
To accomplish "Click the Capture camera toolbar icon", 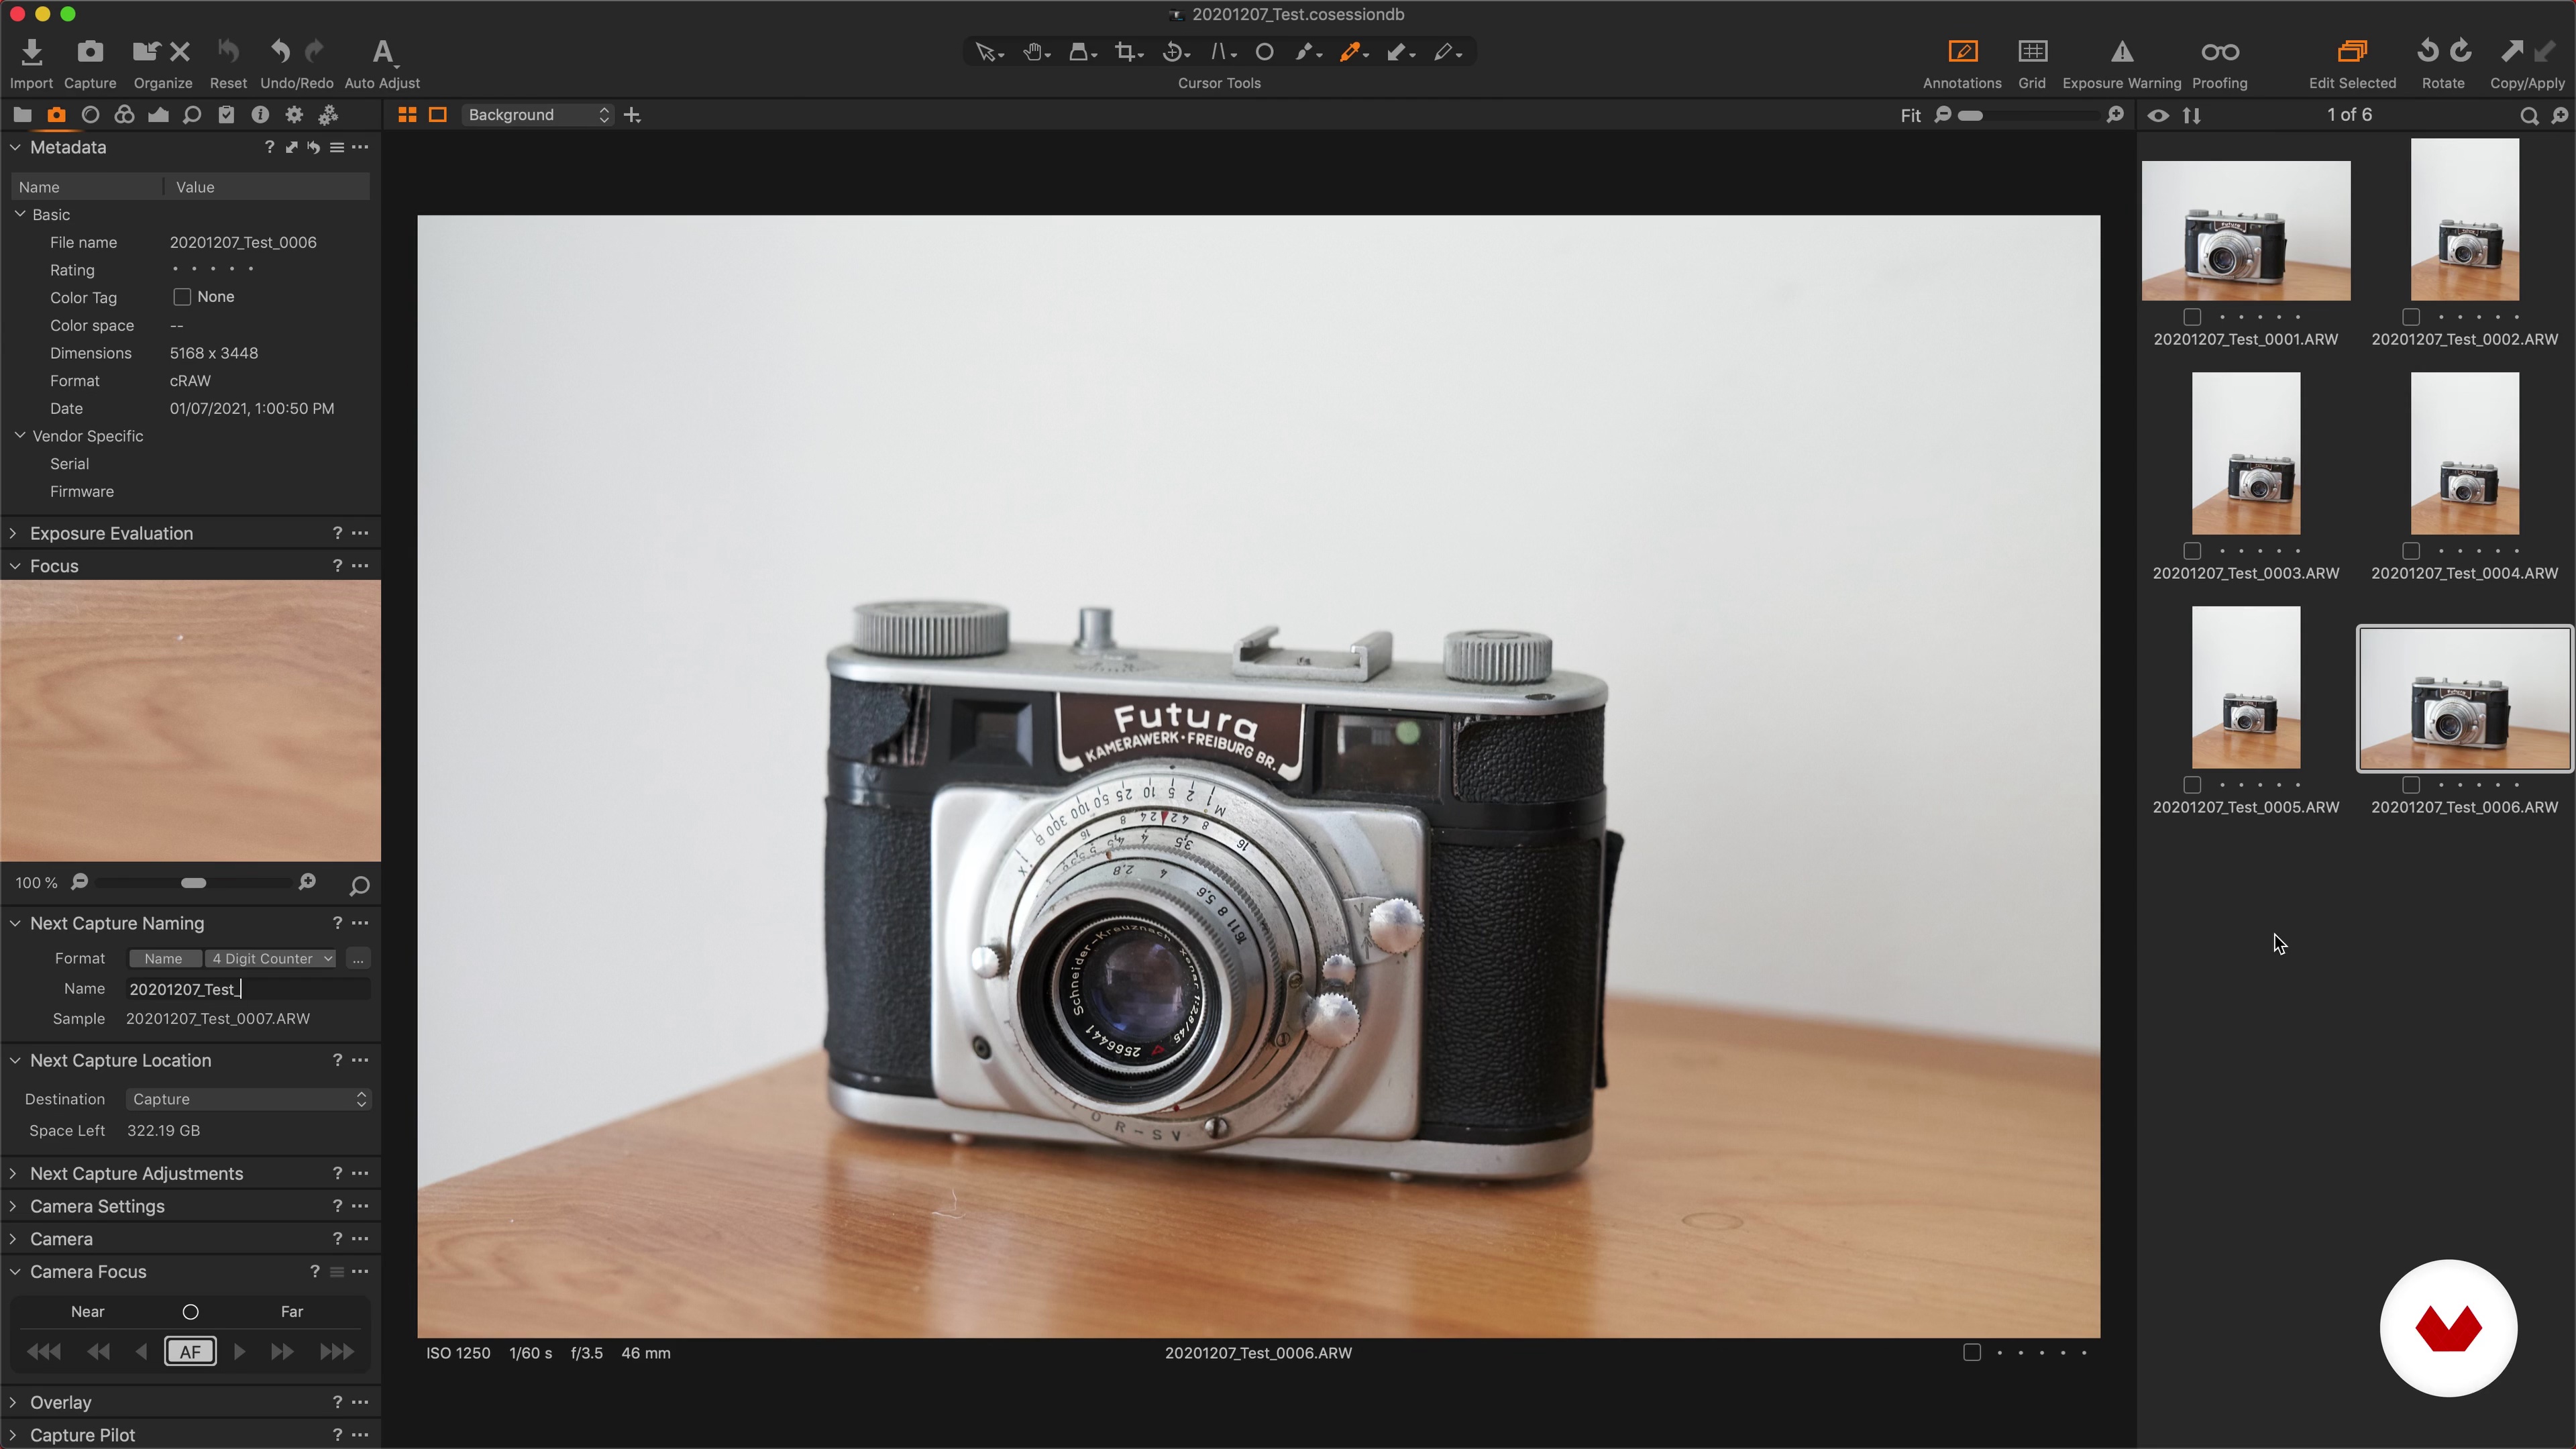I will coord(90,52).
